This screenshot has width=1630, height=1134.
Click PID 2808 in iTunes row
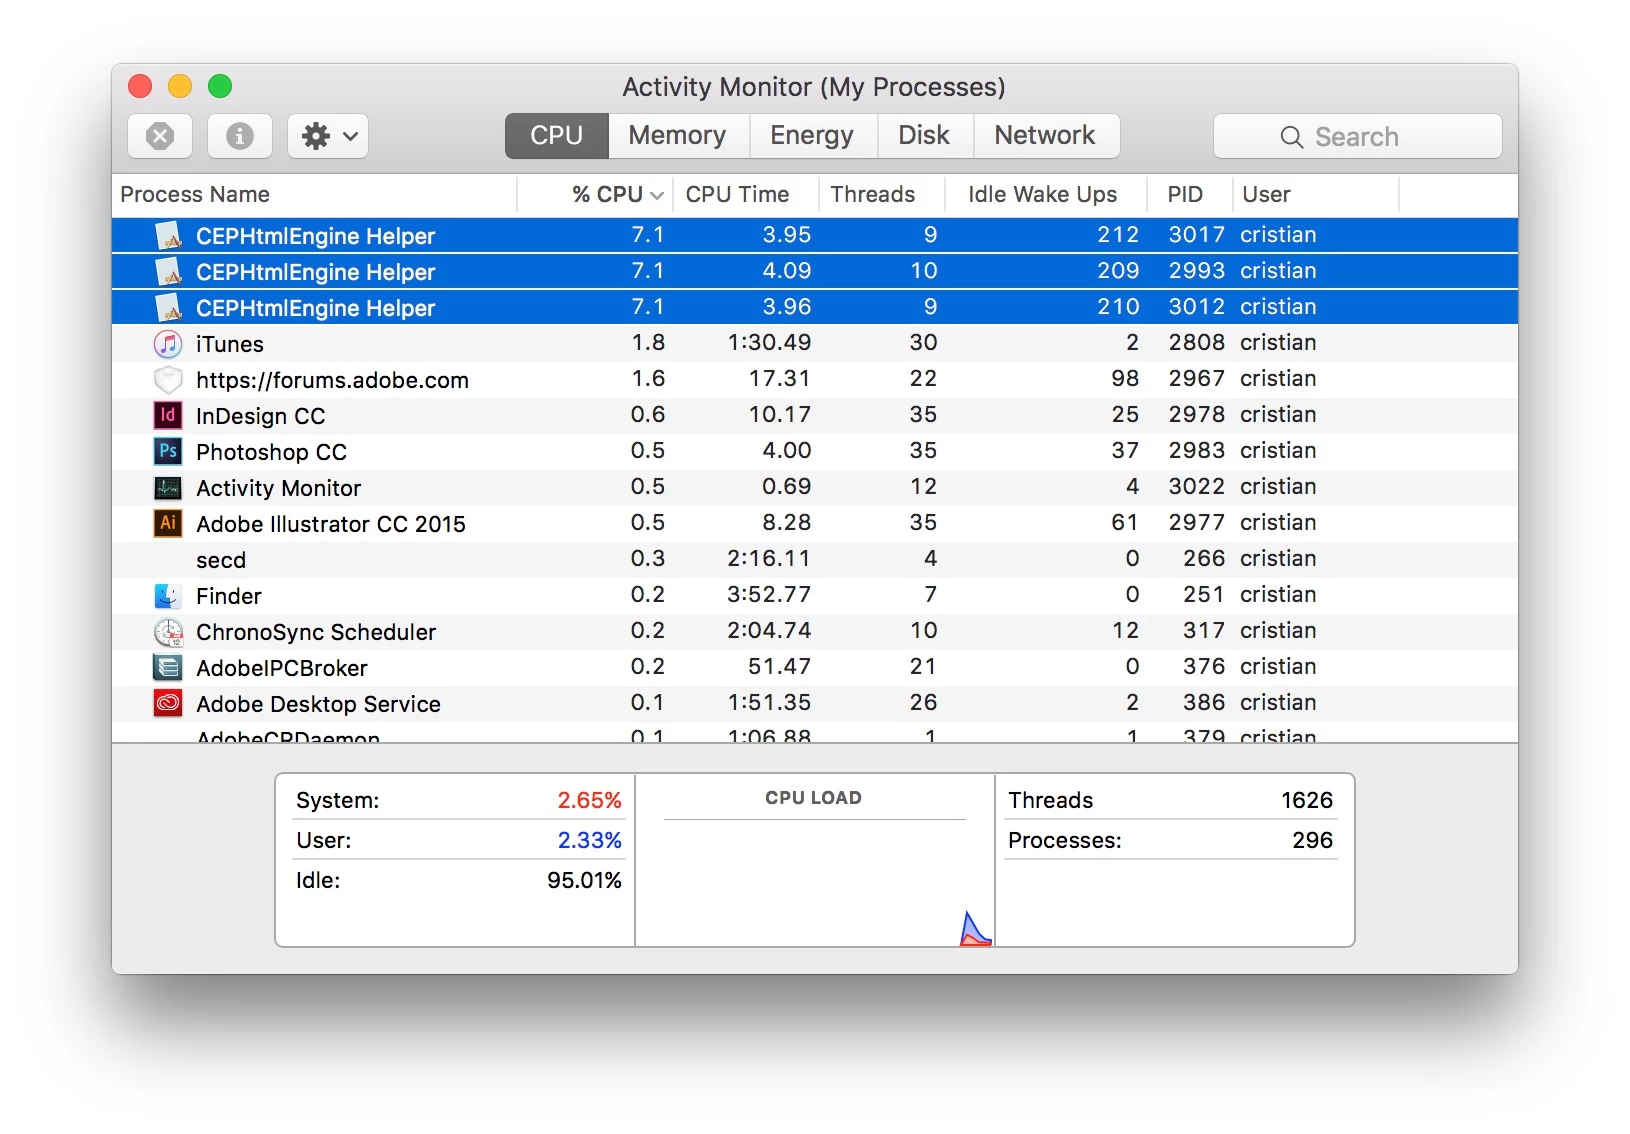[x=1197, y=343]
